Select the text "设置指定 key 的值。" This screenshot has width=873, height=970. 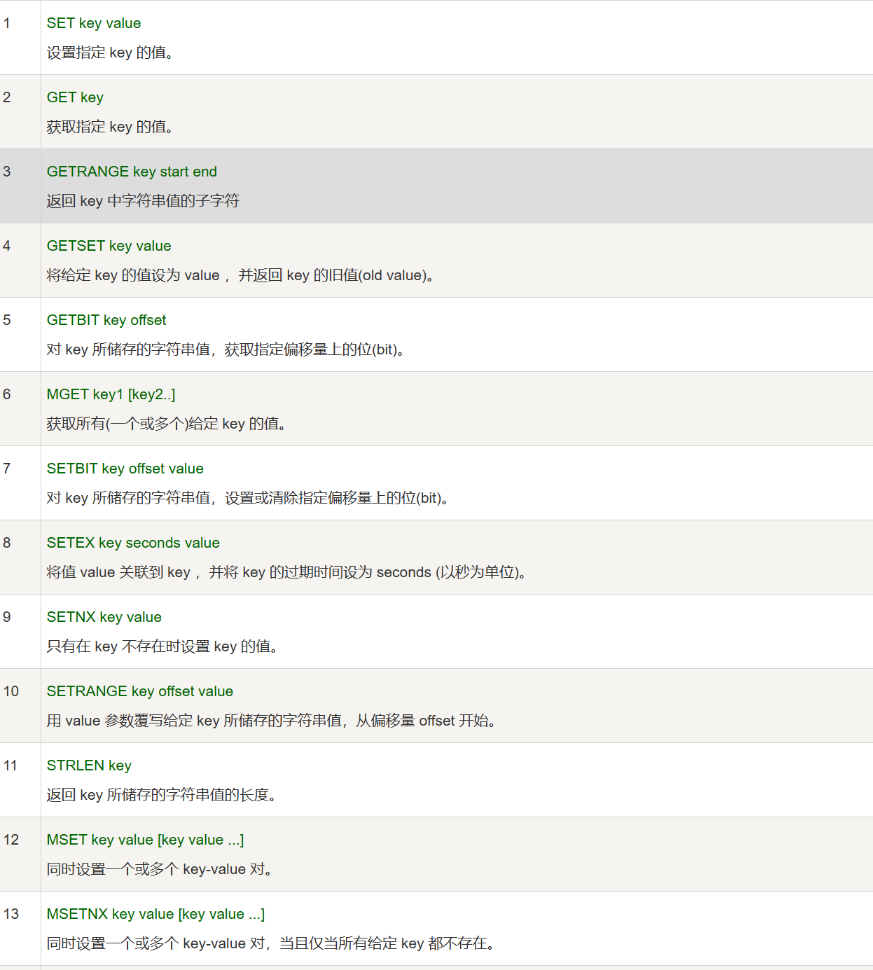tap(110, 53)
